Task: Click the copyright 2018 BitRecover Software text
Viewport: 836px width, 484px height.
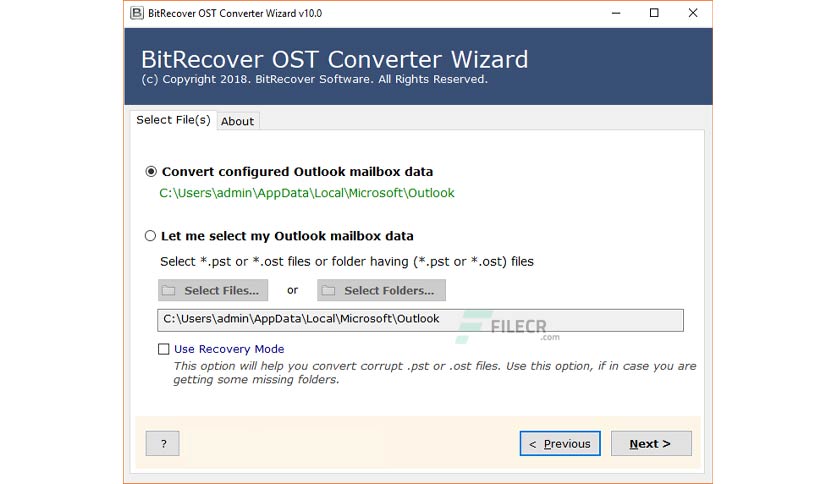Action: tap(315, 79)
